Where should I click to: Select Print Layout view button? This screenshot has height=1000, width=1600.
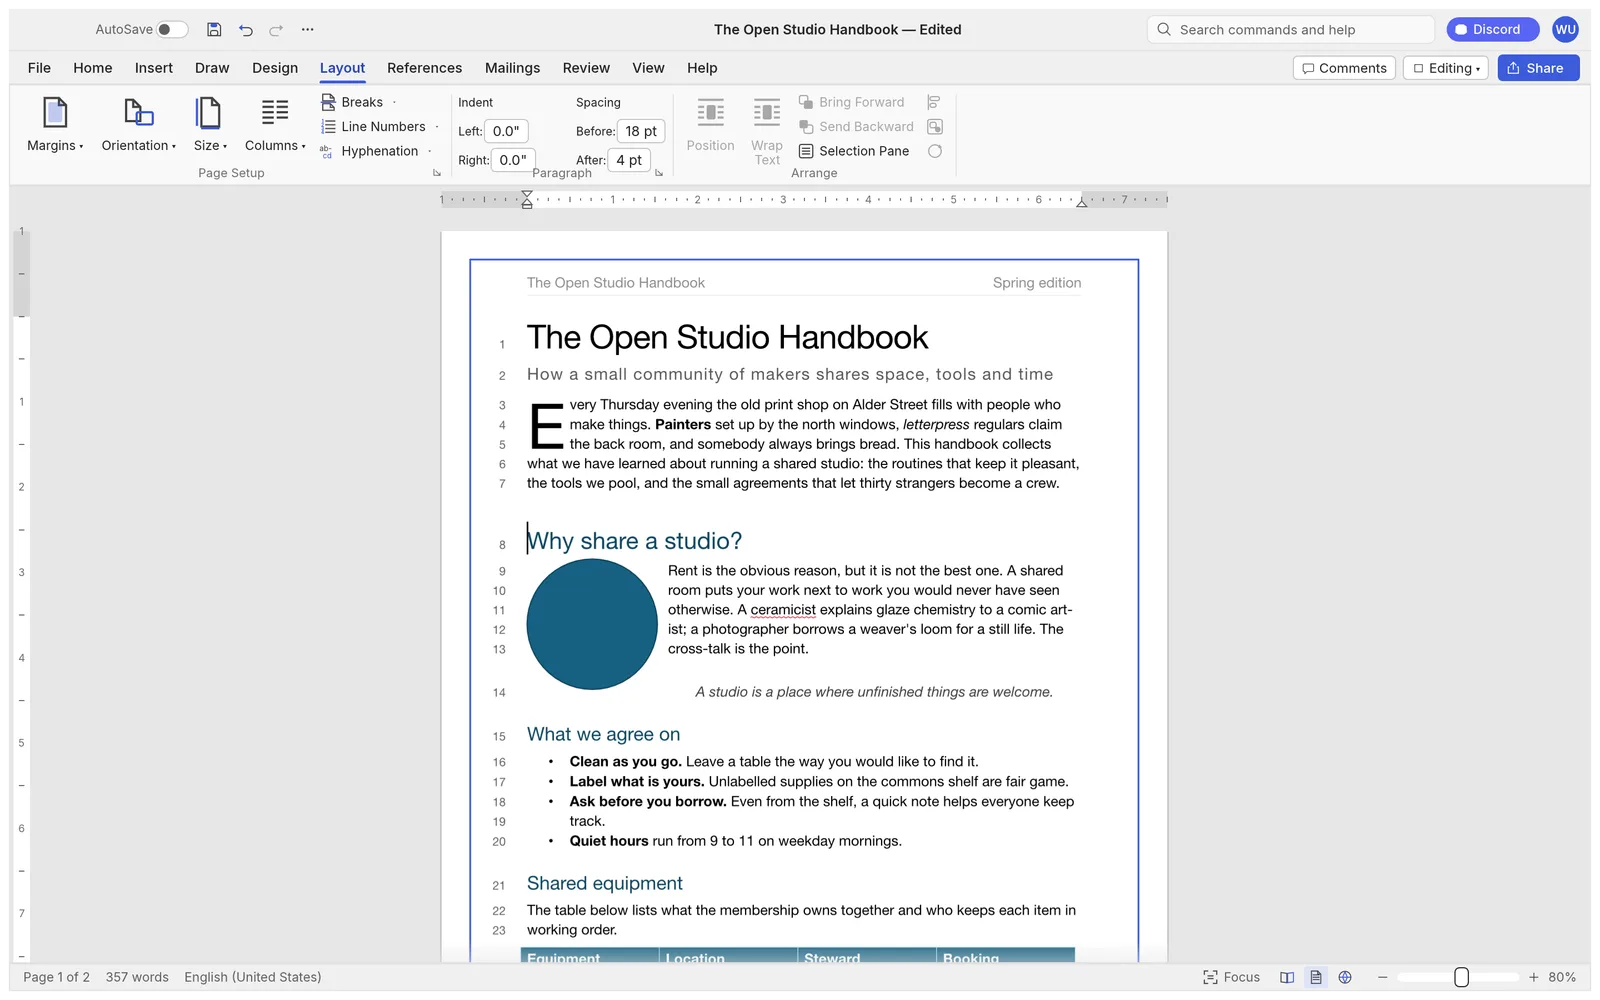(x=1316, y=977)
